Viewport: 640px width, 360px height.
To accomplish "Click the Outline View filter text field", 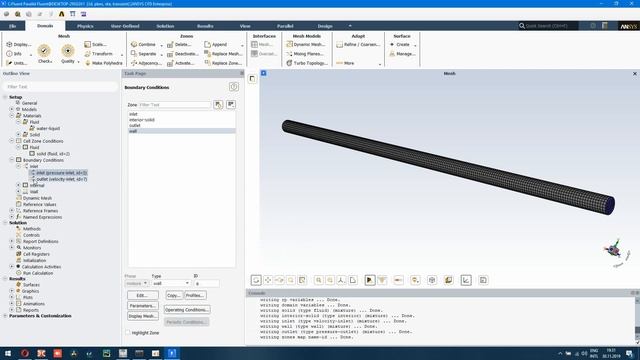I will 60,87.
